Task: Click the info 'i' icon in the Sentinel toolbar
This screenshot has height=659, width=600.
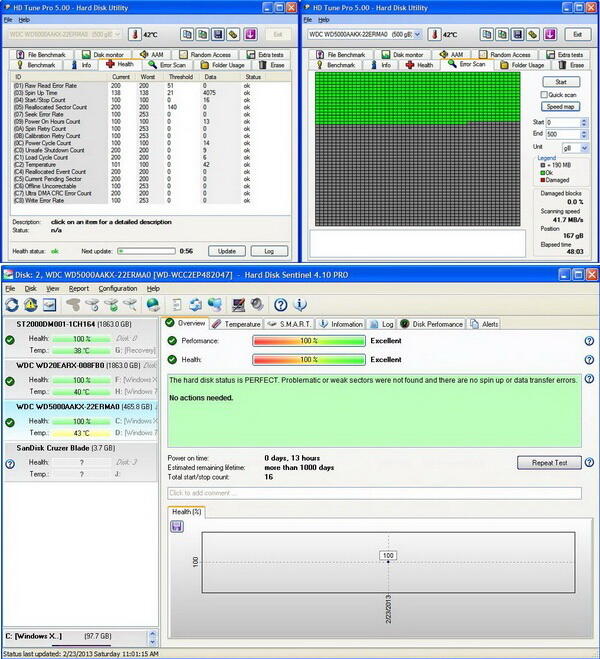Action: [x=300, y=305]
